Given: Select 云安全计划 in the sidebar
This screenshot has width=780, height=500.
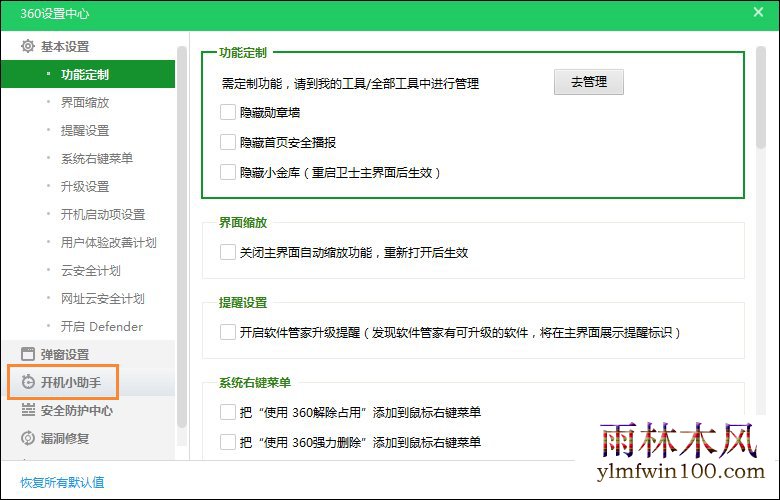Looking at the screenshot, I should point(91,271).
